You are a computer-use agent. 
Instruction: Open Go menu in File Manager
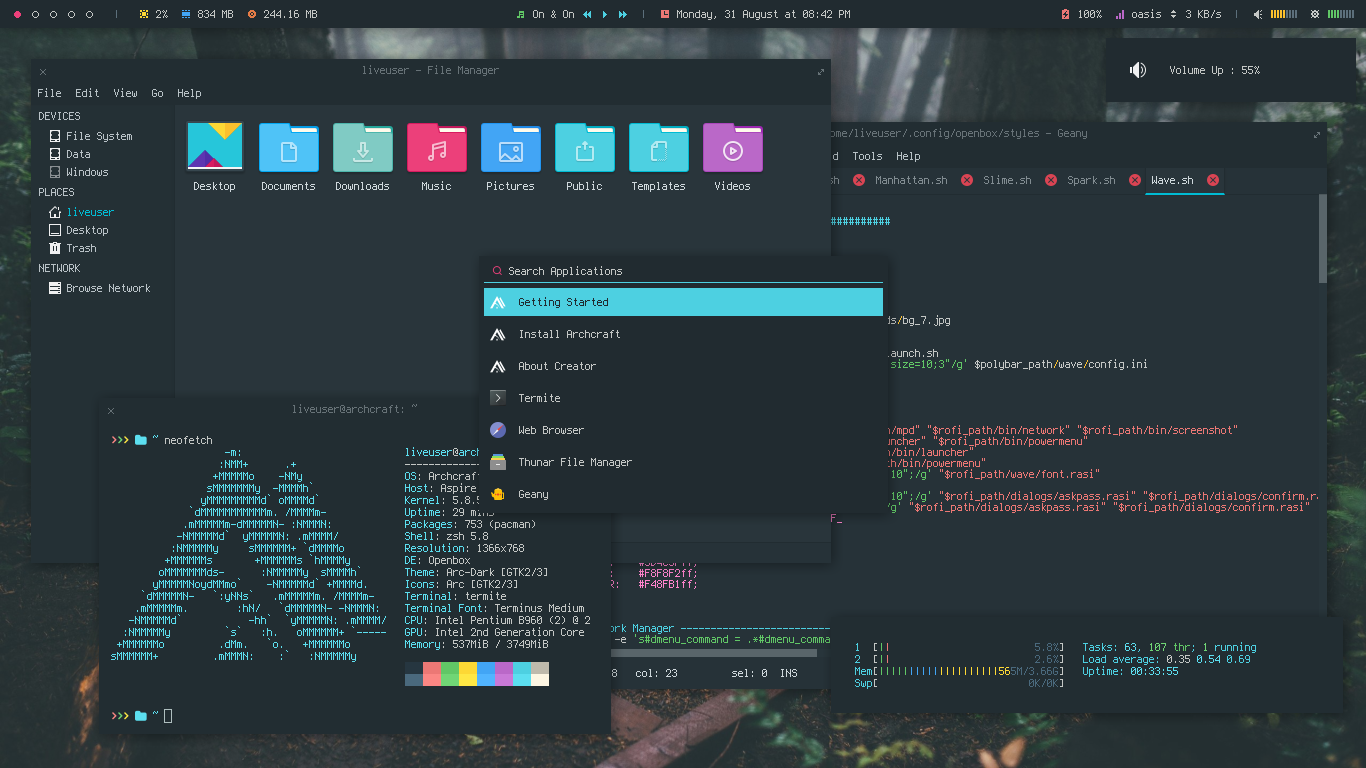(157, 93)
